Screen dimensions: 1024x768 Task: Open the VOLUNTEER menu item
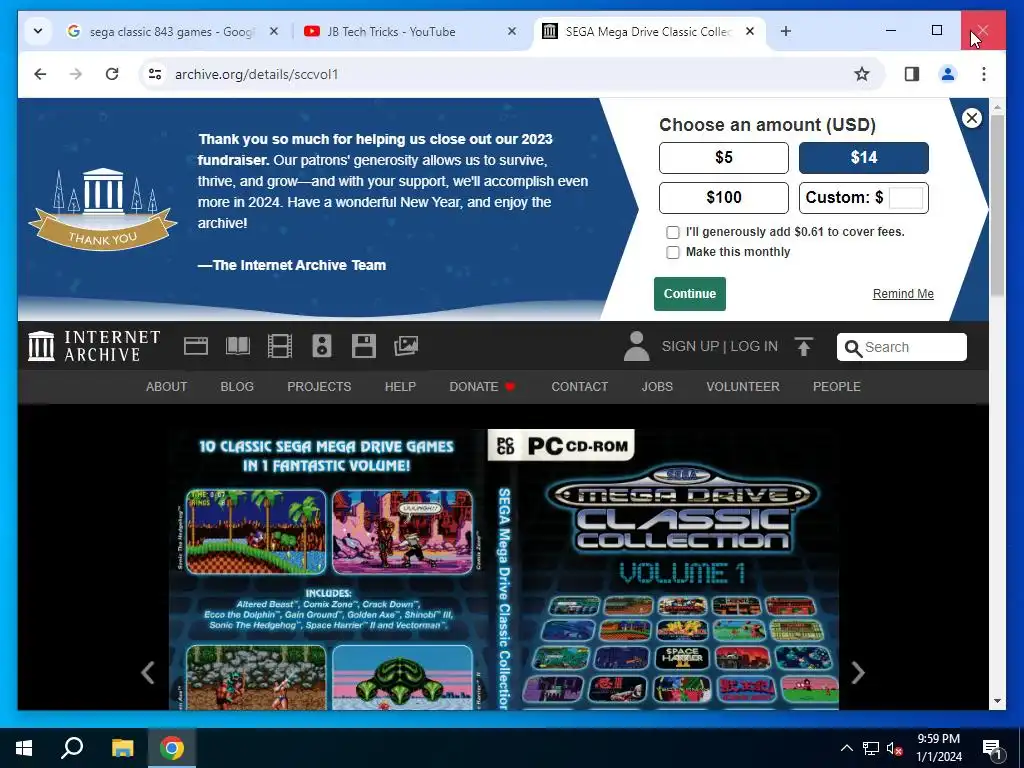[x=743, y=387]
